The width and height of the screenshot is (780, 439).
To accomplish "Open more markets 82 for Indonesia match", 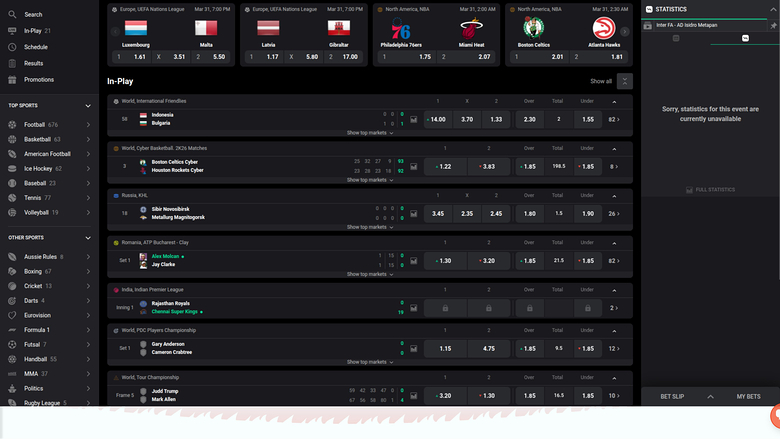I will [x=614, y=120].
